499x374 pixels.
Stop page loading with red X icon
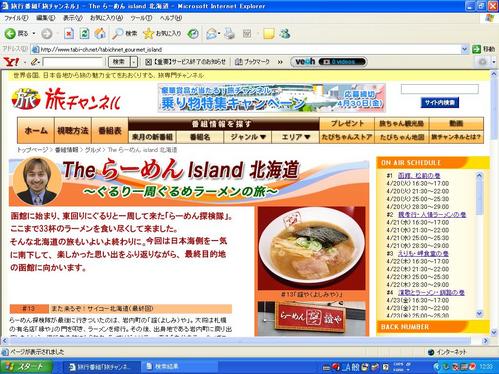pos(69,34)
